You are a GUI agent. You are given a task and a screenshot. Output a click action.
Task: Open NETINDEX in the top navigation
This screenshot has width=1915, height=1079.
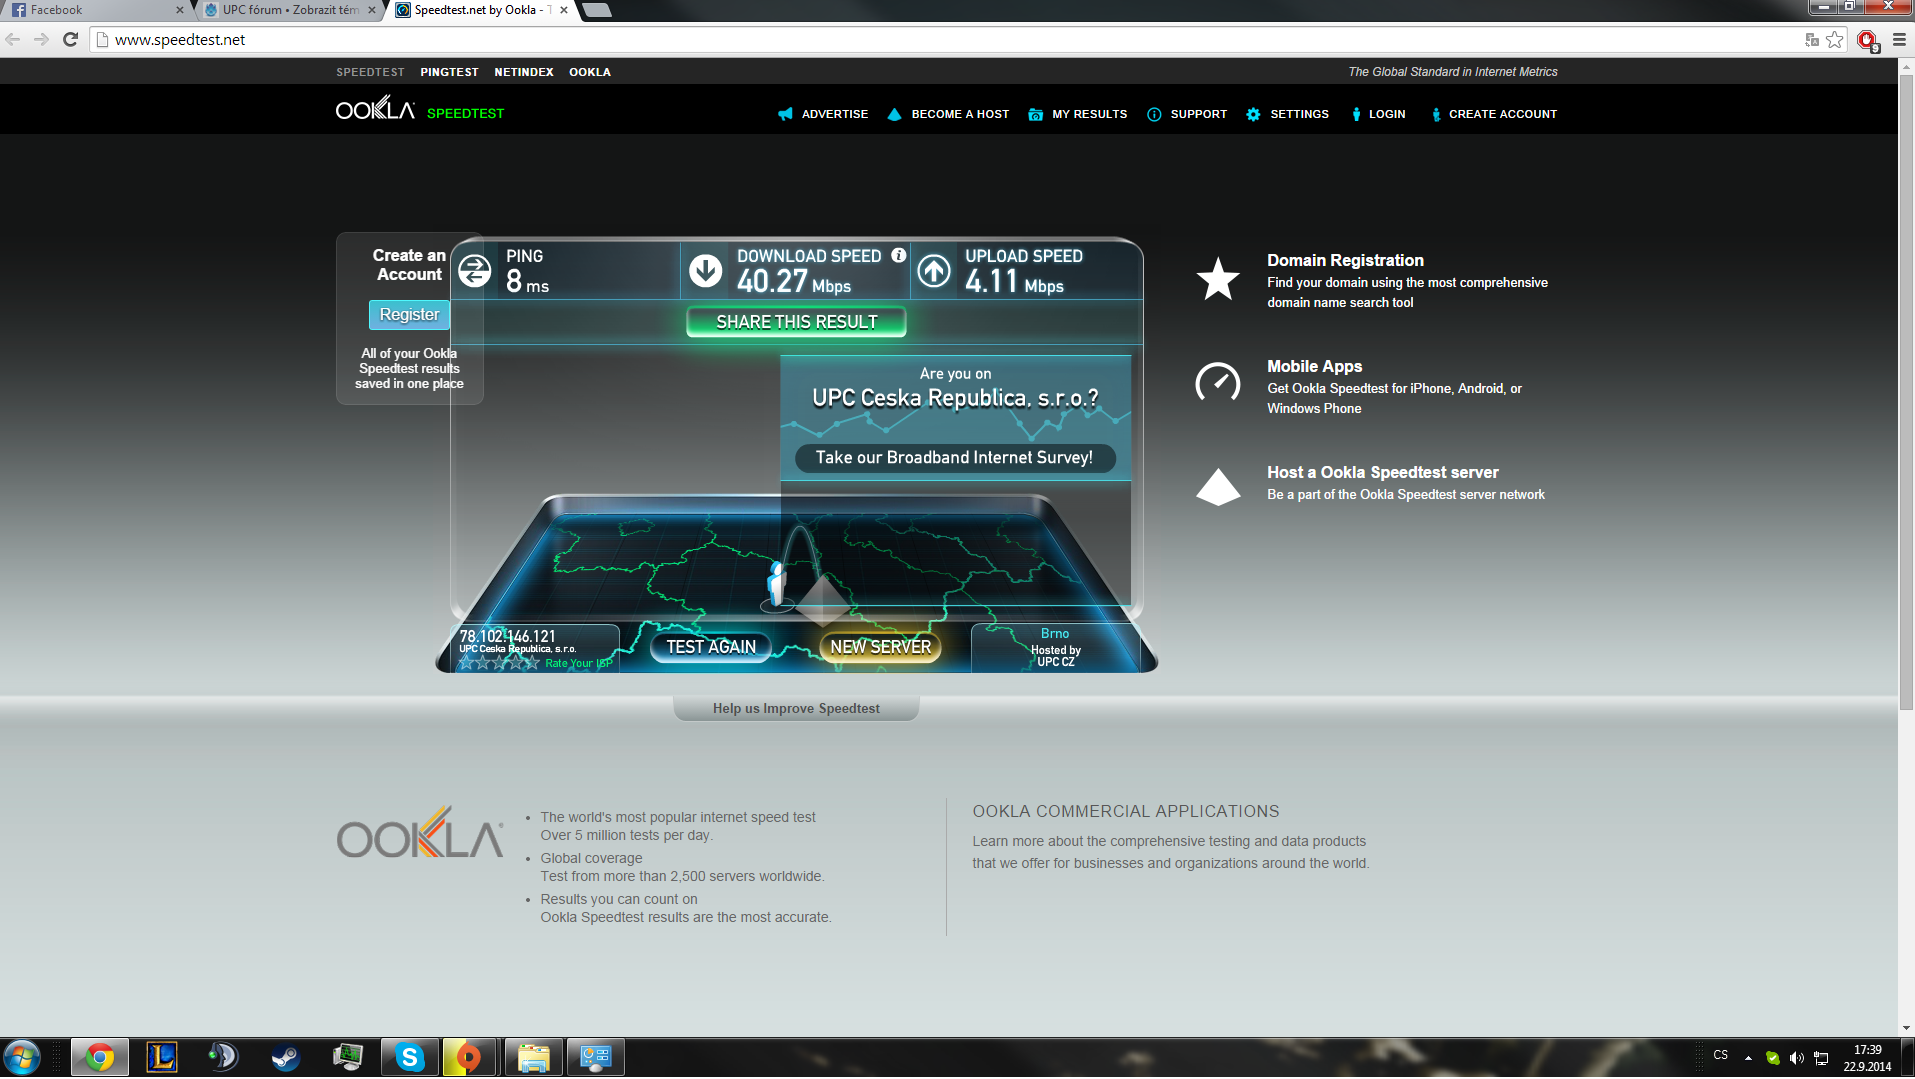coord(524,72)
